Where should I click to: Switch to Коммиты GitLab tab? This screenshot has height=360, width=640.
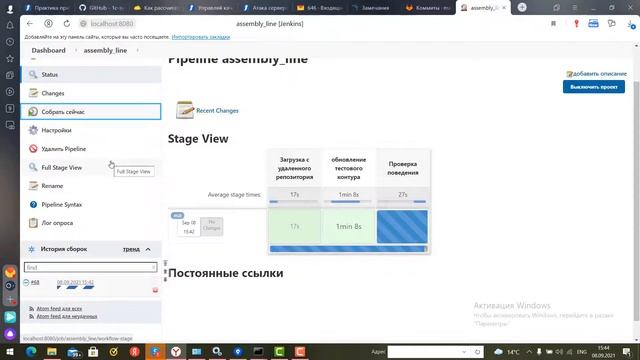429,8
